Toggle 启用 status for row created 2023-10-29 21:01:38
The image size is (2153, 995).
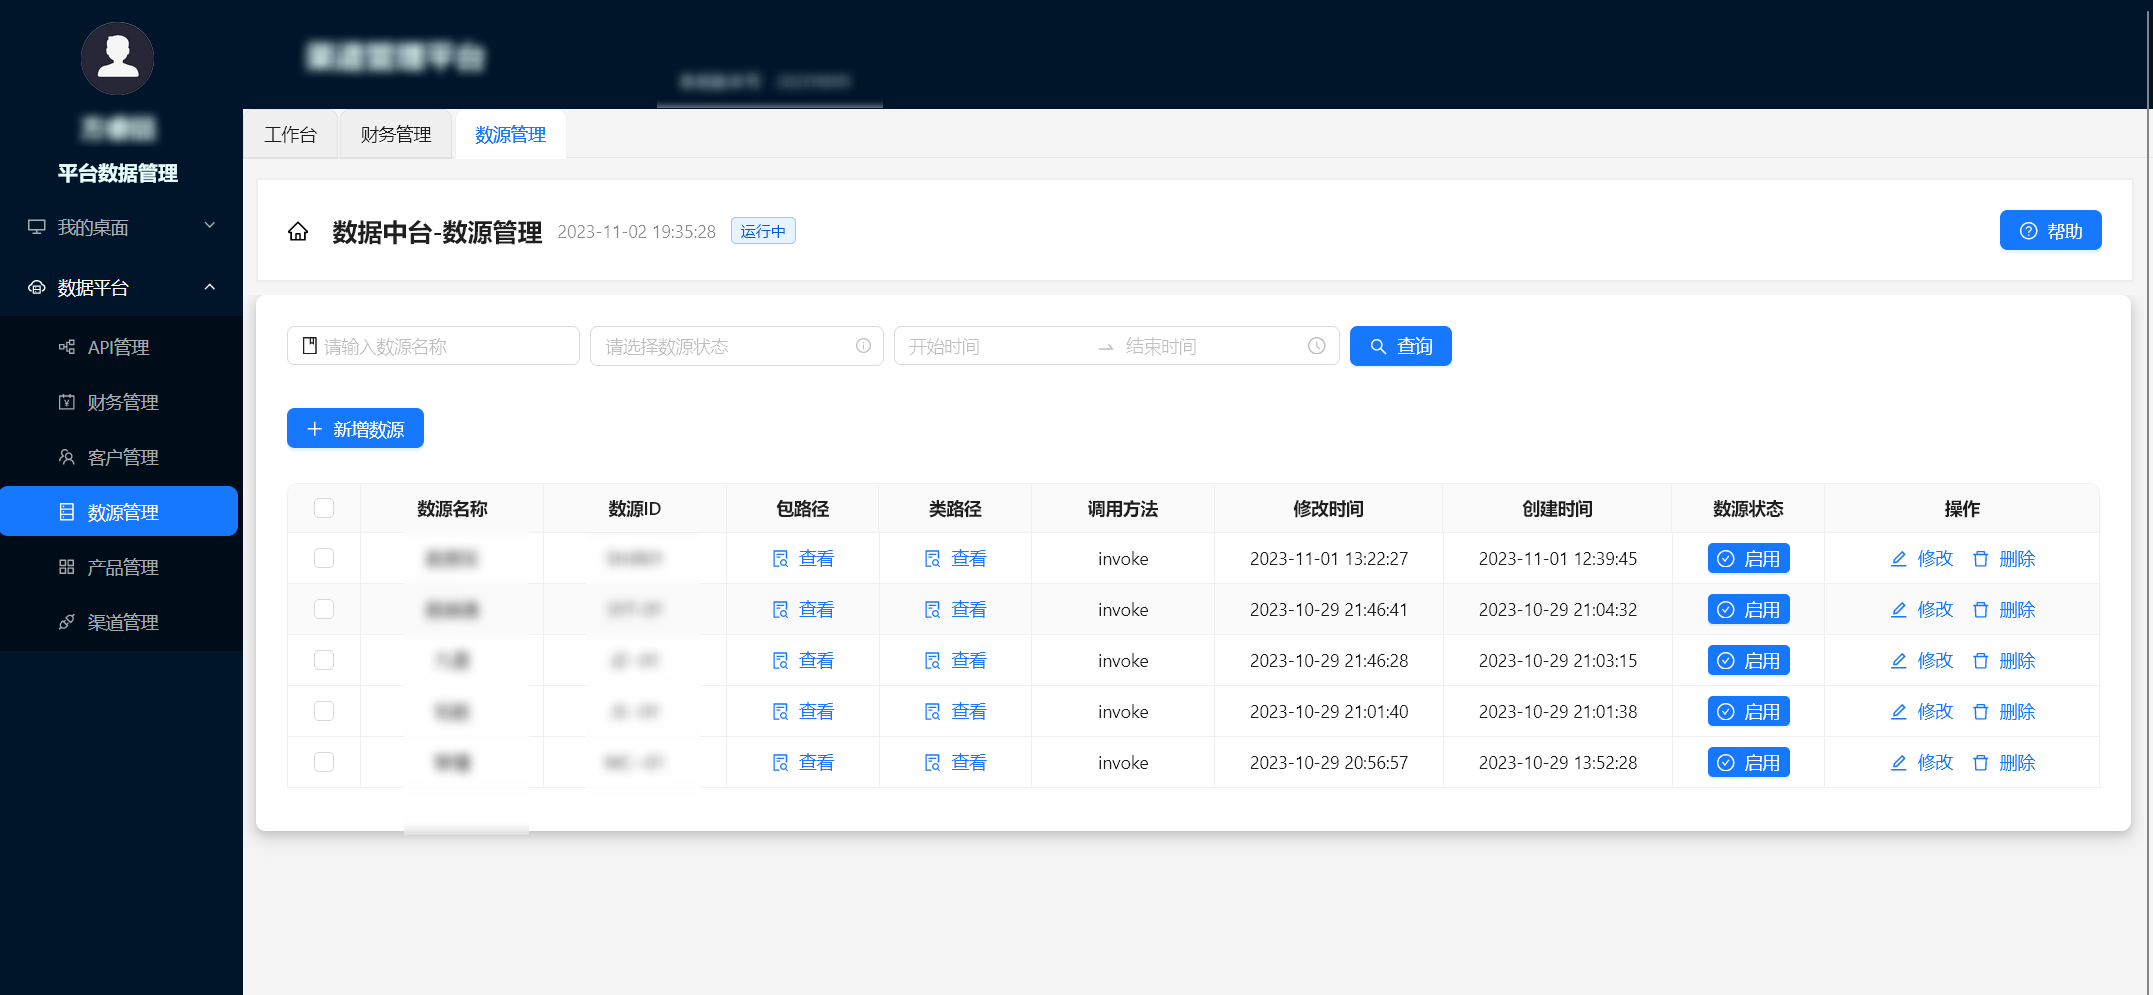(x=1748, y=711)
